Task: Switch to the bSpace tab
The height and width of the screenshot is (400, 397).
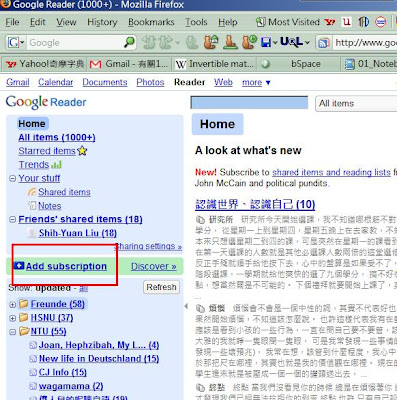Action: click(x=299, y=64)
